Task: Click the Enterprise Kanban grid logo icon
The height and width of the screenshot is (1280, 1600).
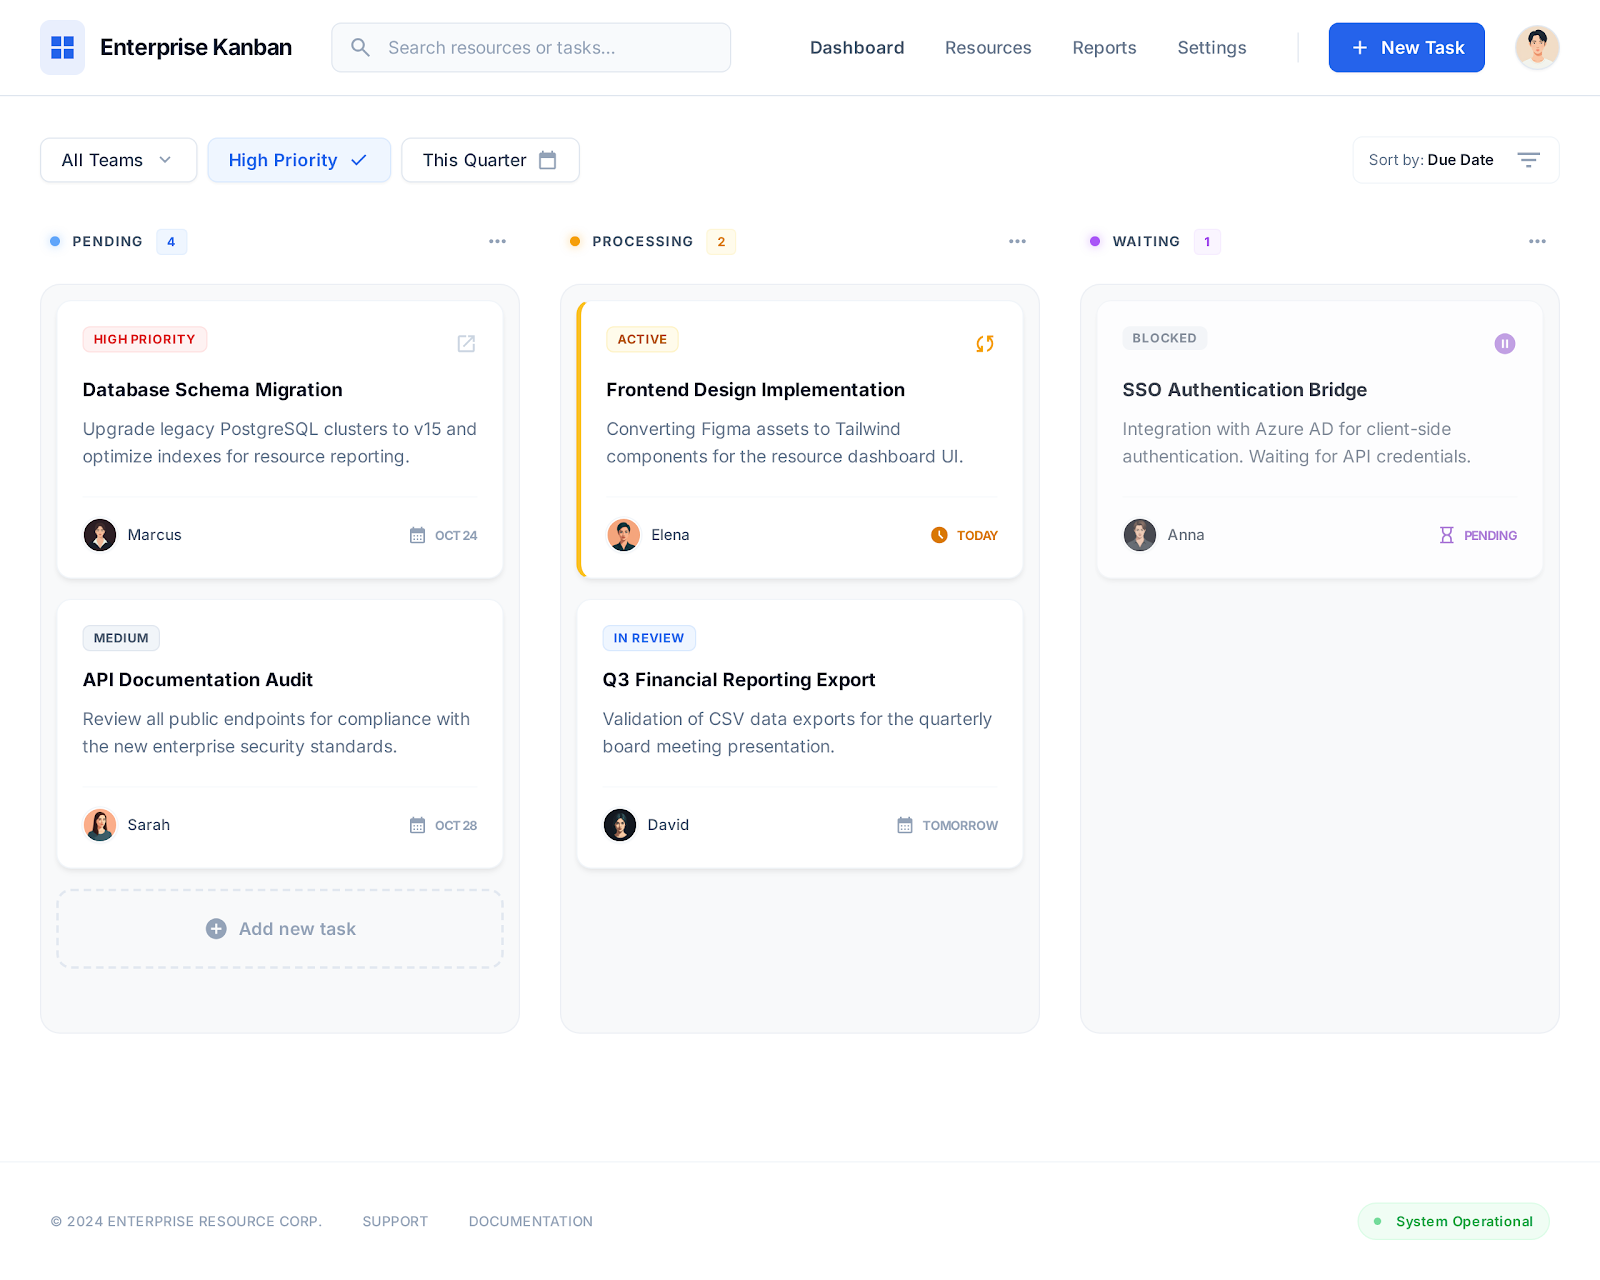Action: click(x=62, y=47)
